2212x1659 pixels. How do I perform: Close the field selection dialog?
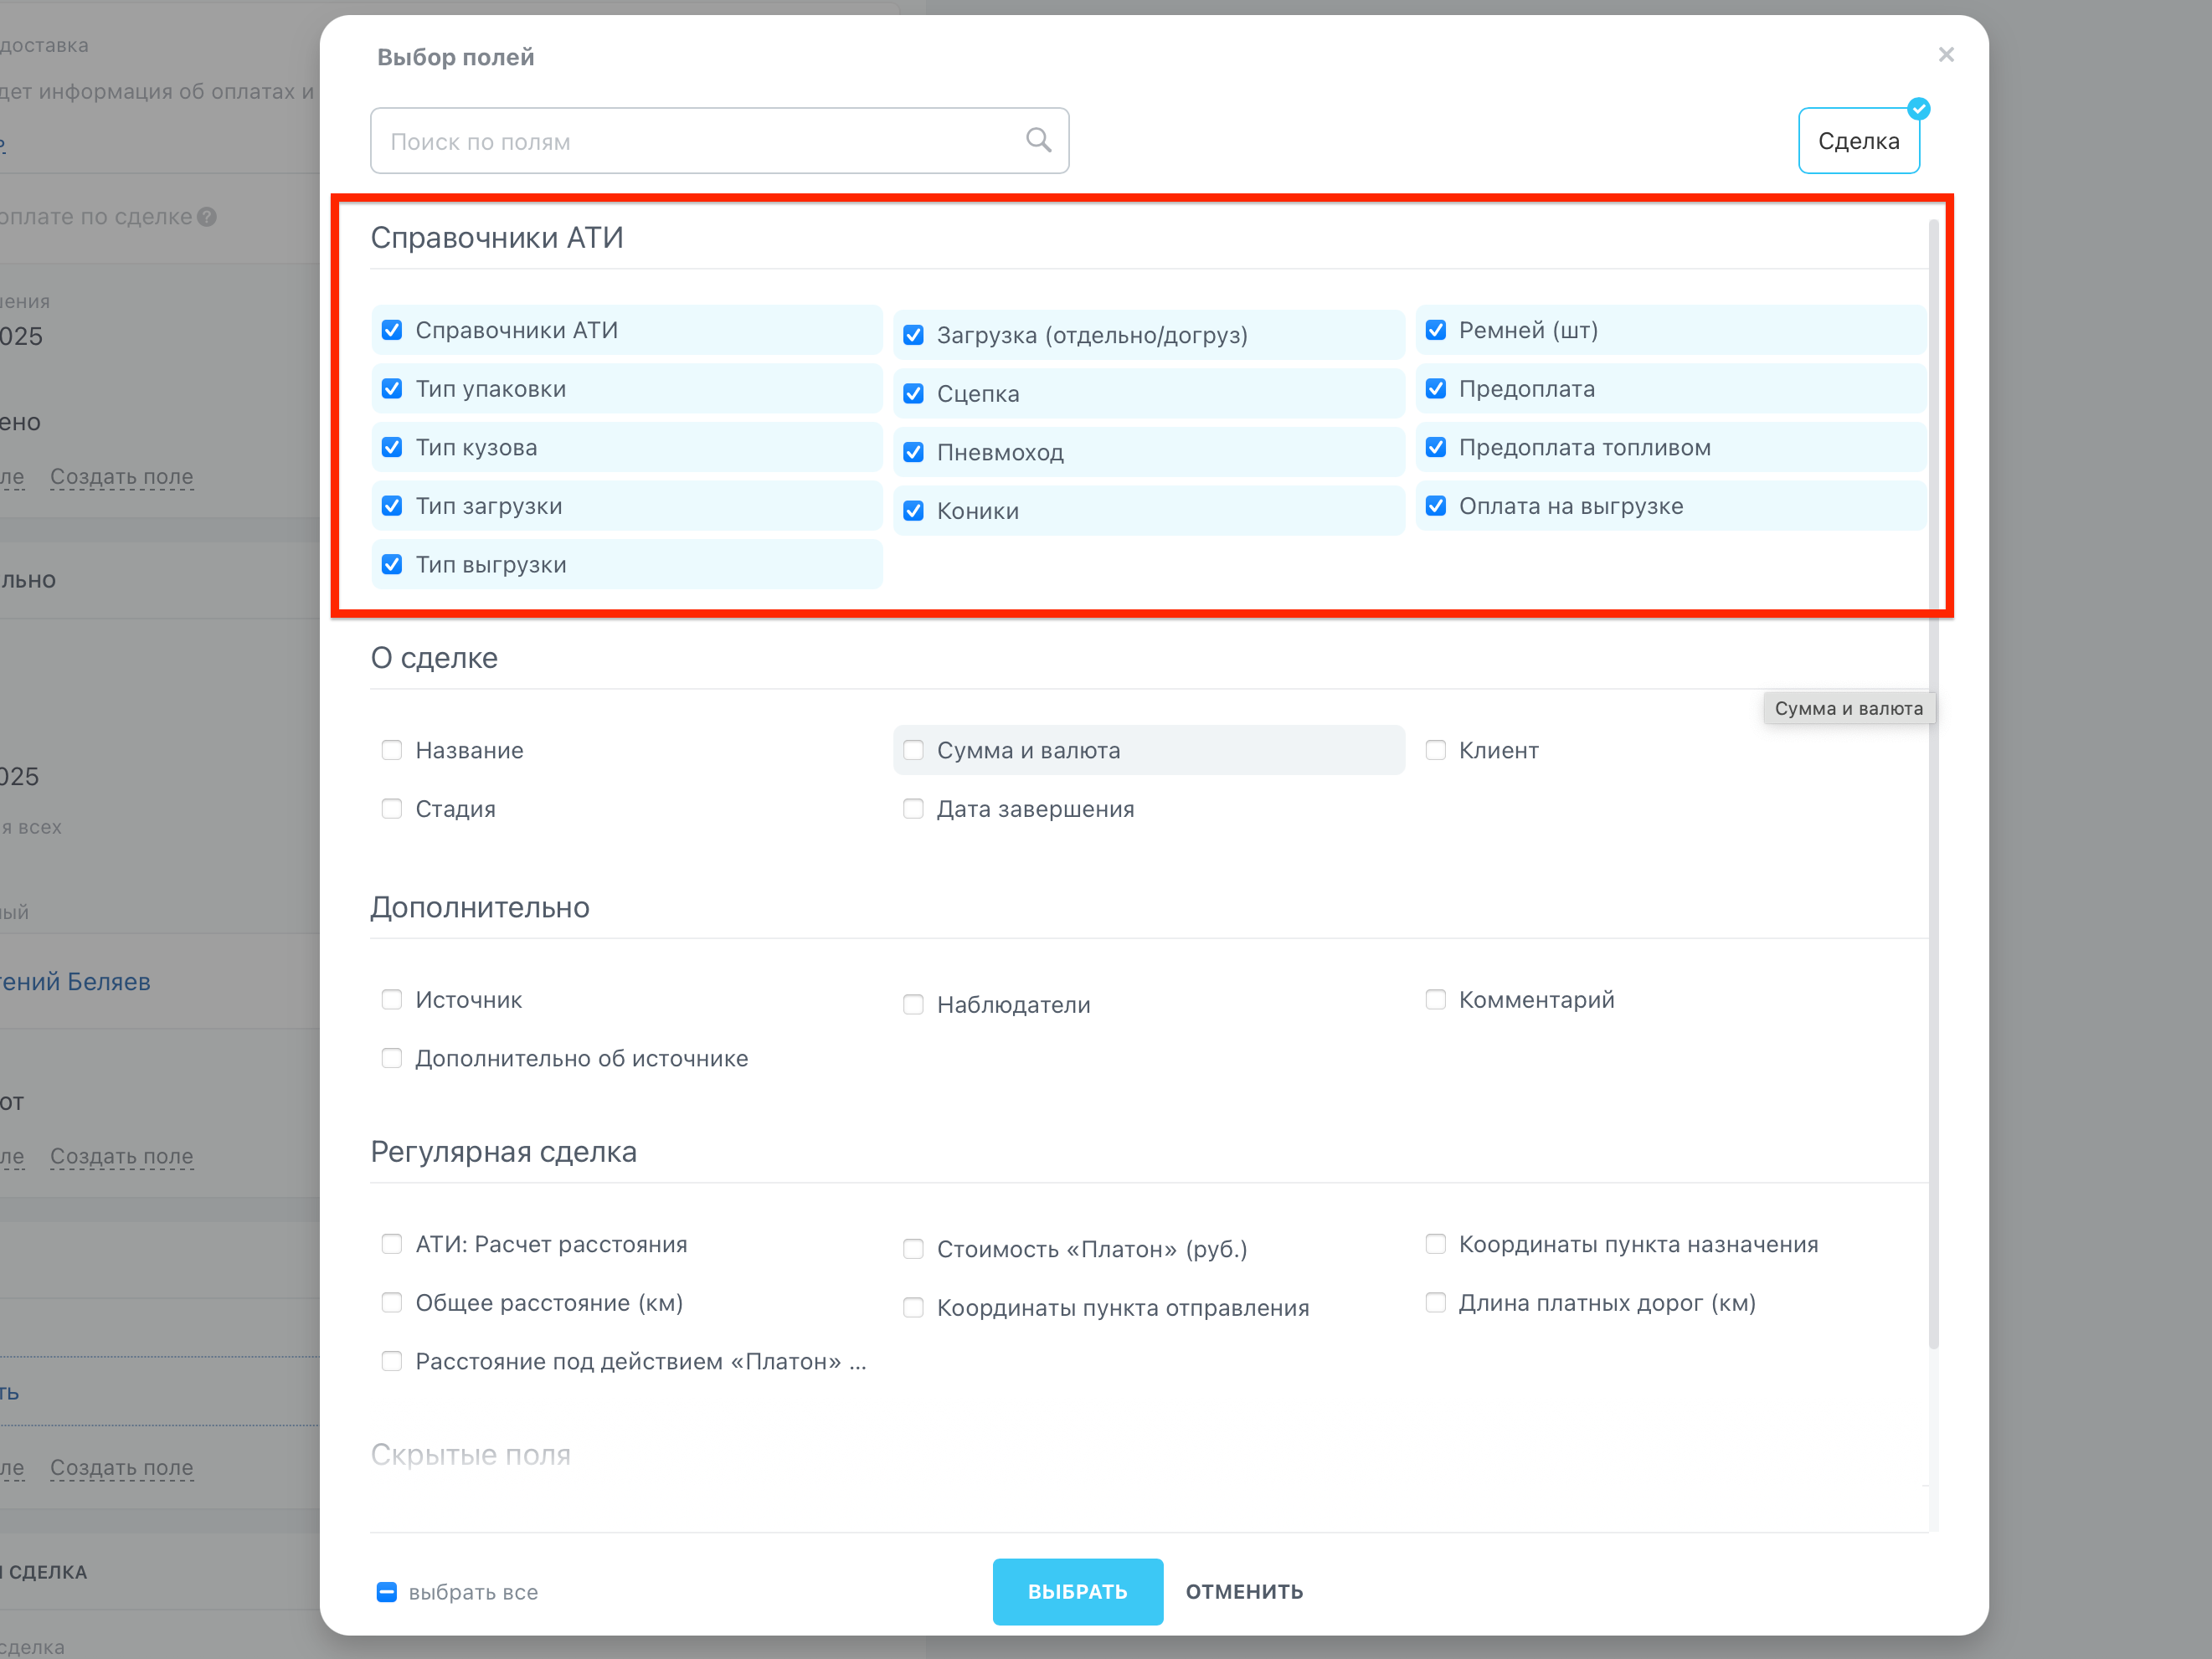[x=1945, y=54]
